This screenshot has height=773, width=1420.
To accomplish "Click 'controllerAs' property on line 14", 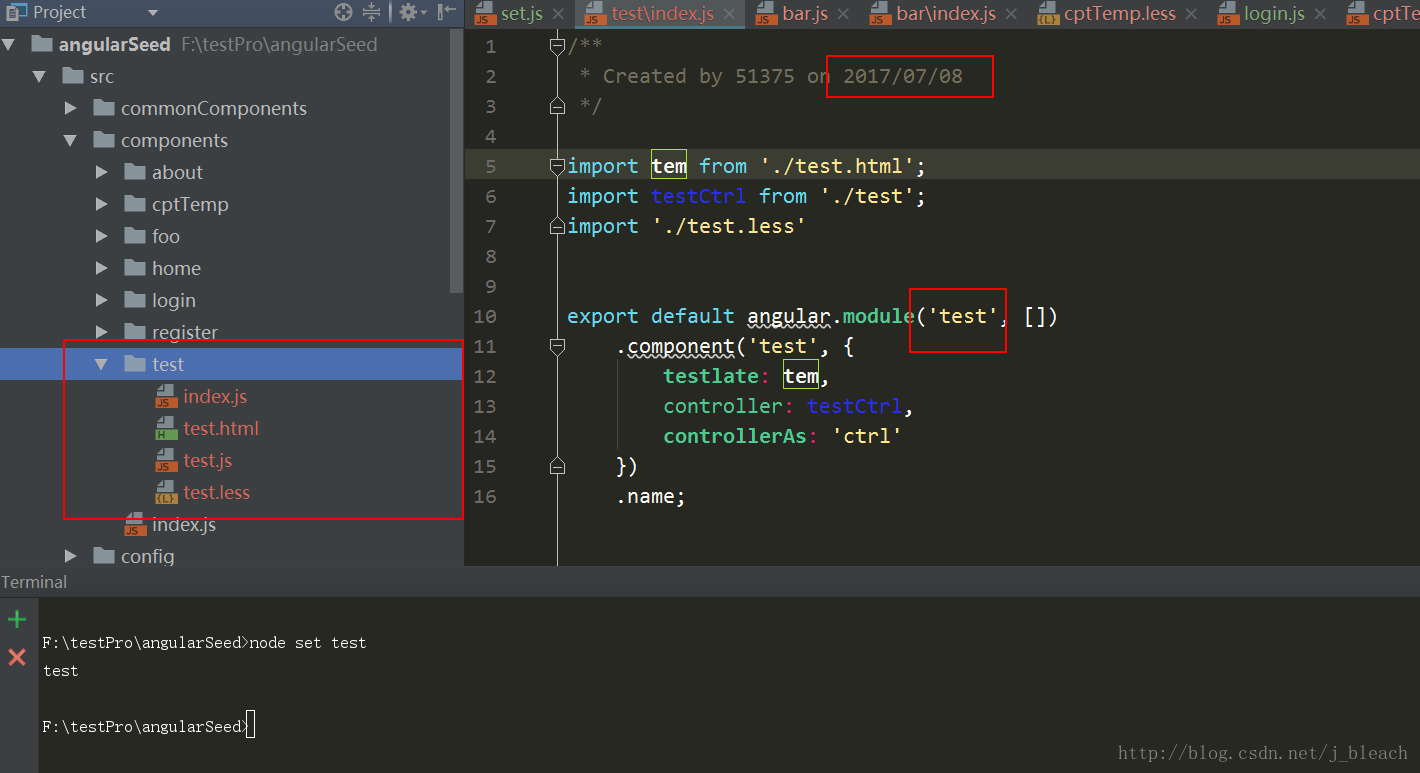I will [x=735, y=436].
